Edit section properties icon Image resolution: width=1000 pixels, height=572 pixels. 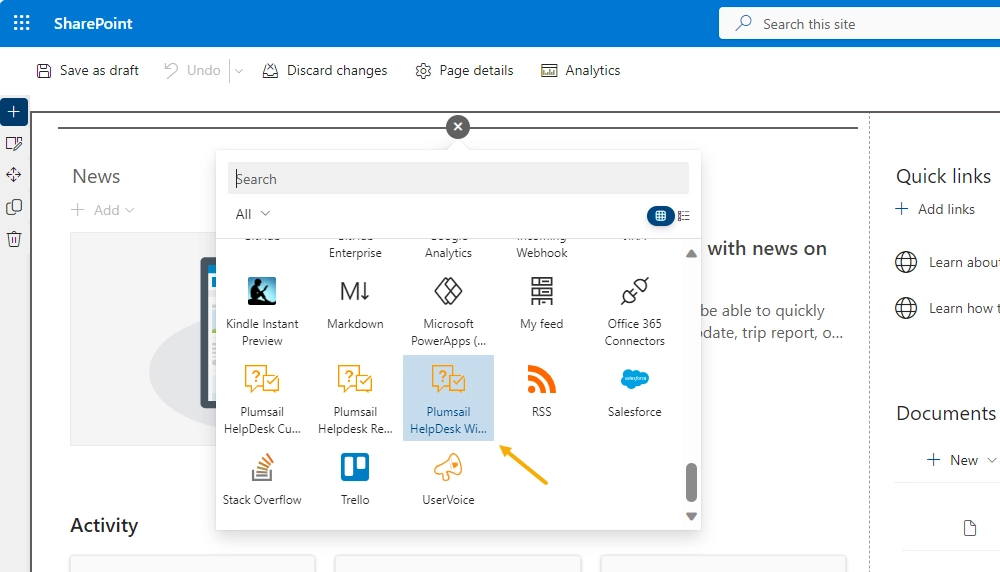[13, 143]
